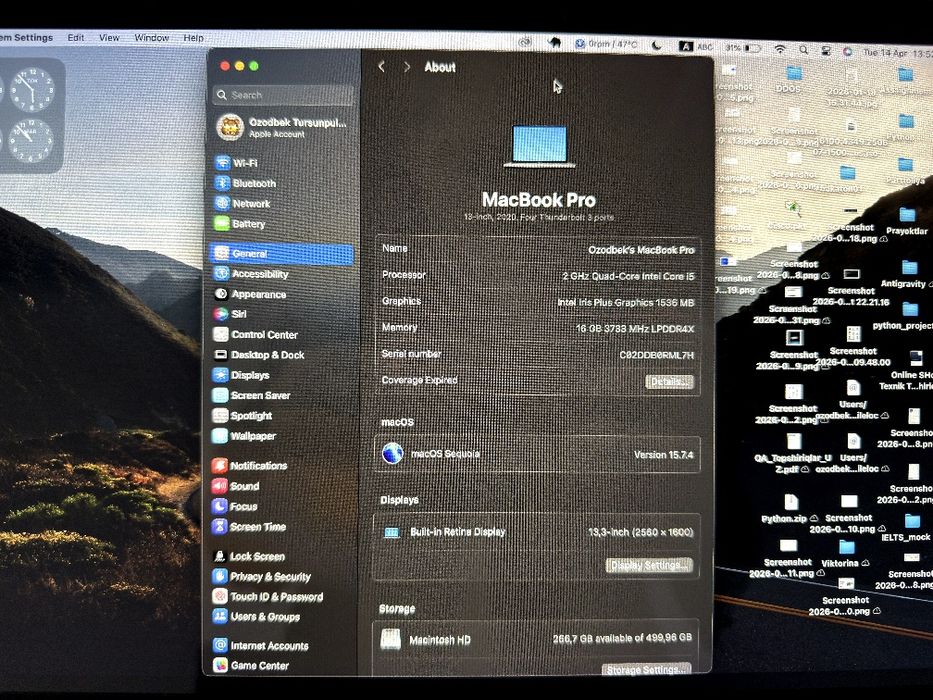Select the General gear icon
Image resolution: width=933 pixels, height=700 pixels.
pos(222,253)
